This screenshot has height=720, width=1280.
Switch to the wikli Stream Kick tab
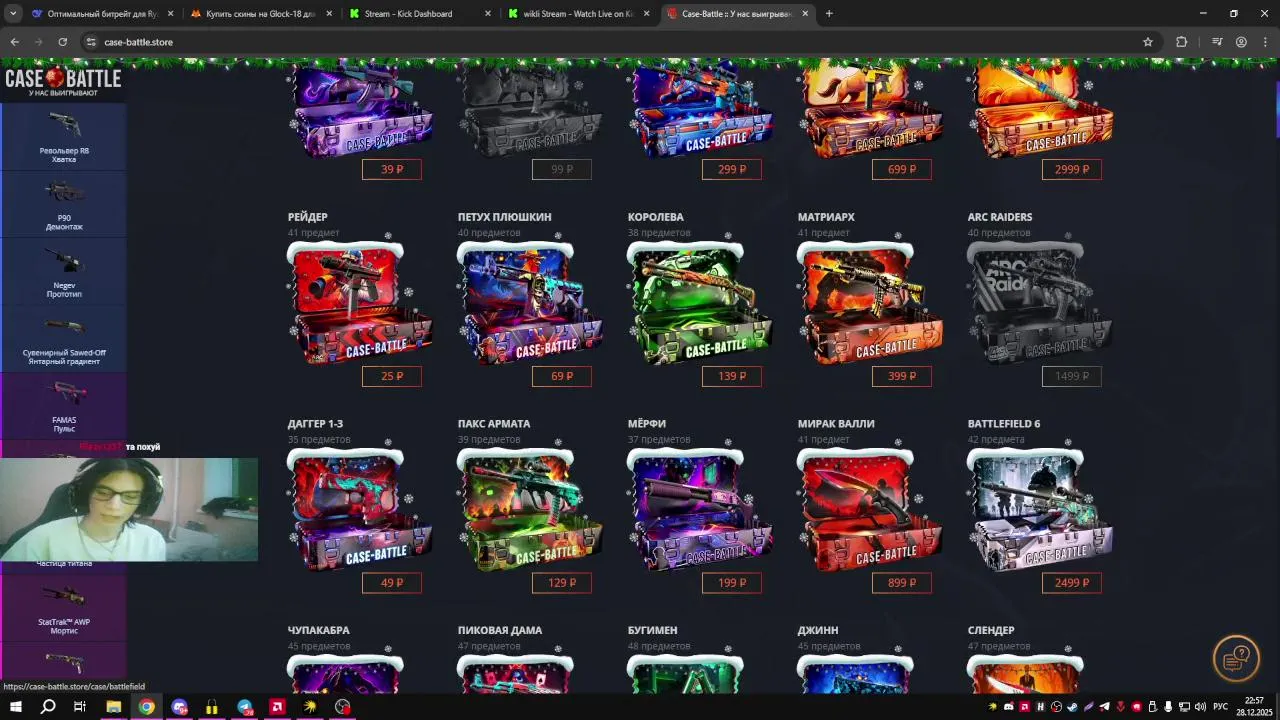(x=578, y=14)
